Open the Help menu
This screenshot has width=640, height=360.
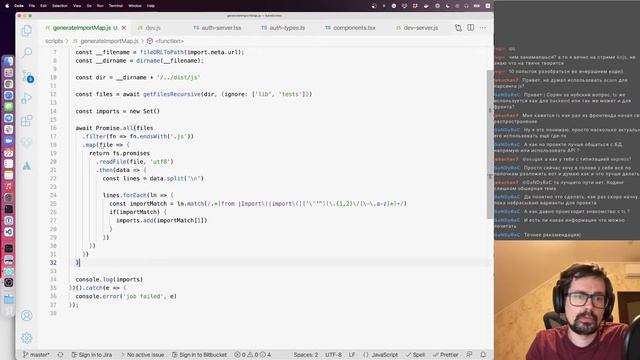[x=151, y=6]
